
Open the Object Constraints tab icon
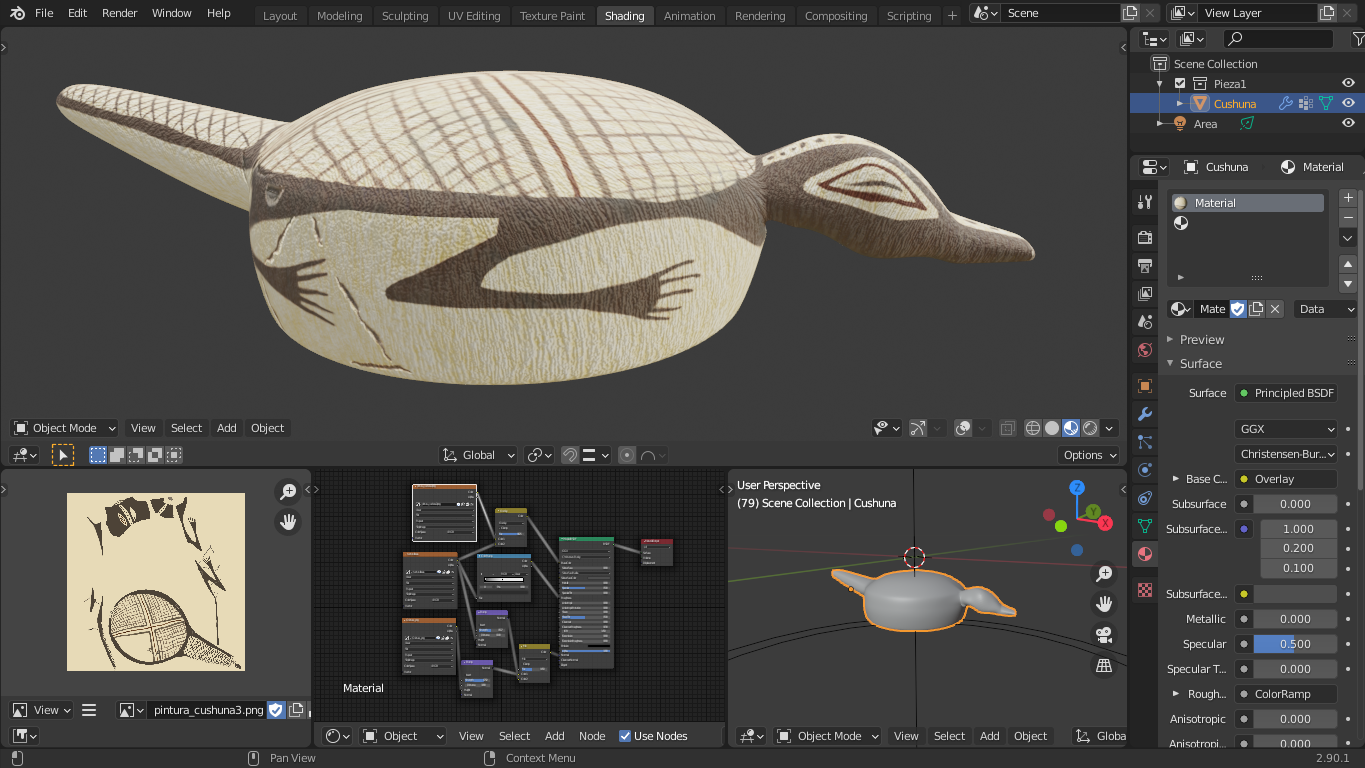click(1145, 498)
